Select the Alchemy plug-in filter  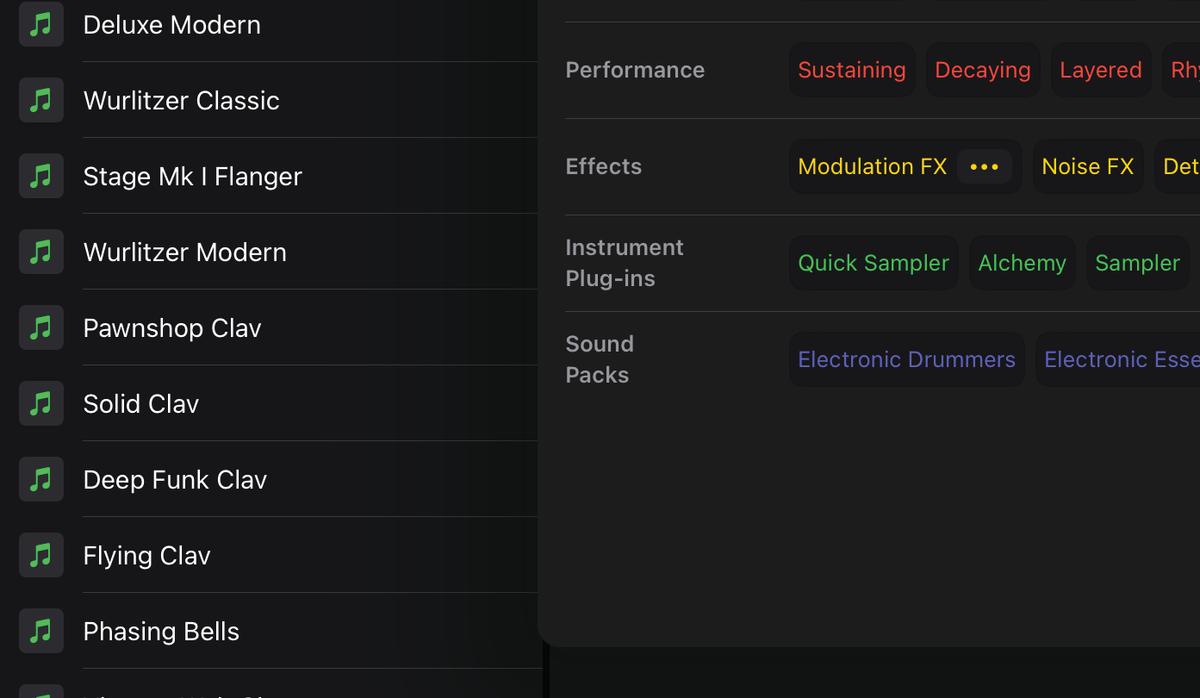coord(1022,262)
